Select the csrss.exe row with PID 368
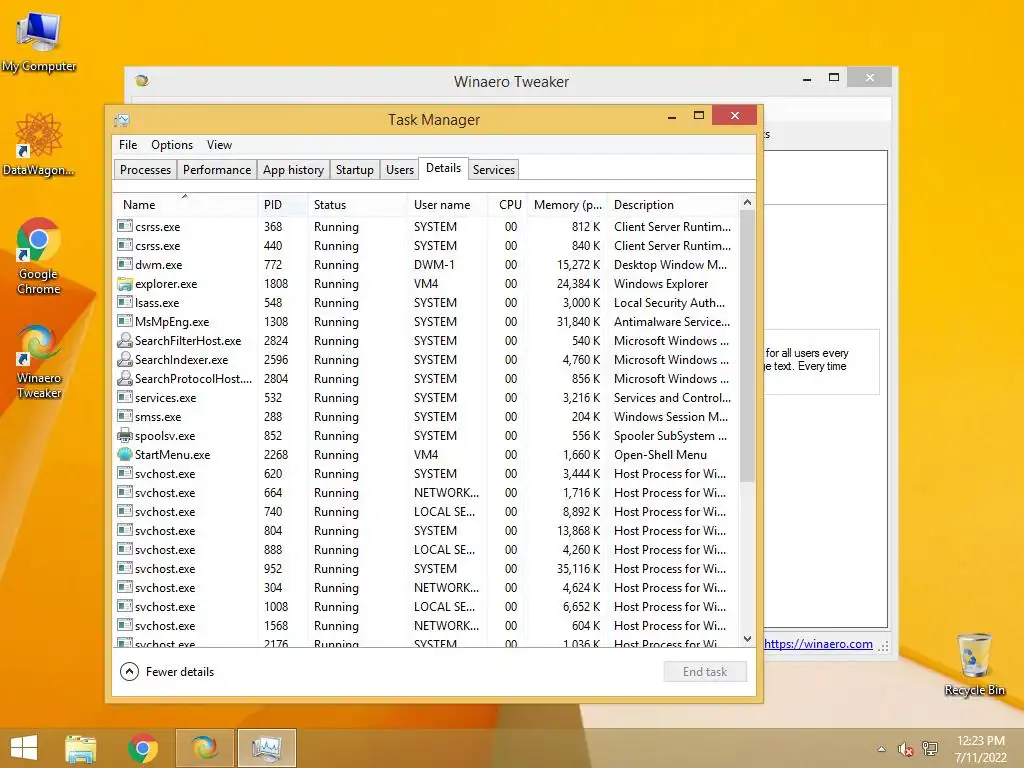 tap(426, 227)
